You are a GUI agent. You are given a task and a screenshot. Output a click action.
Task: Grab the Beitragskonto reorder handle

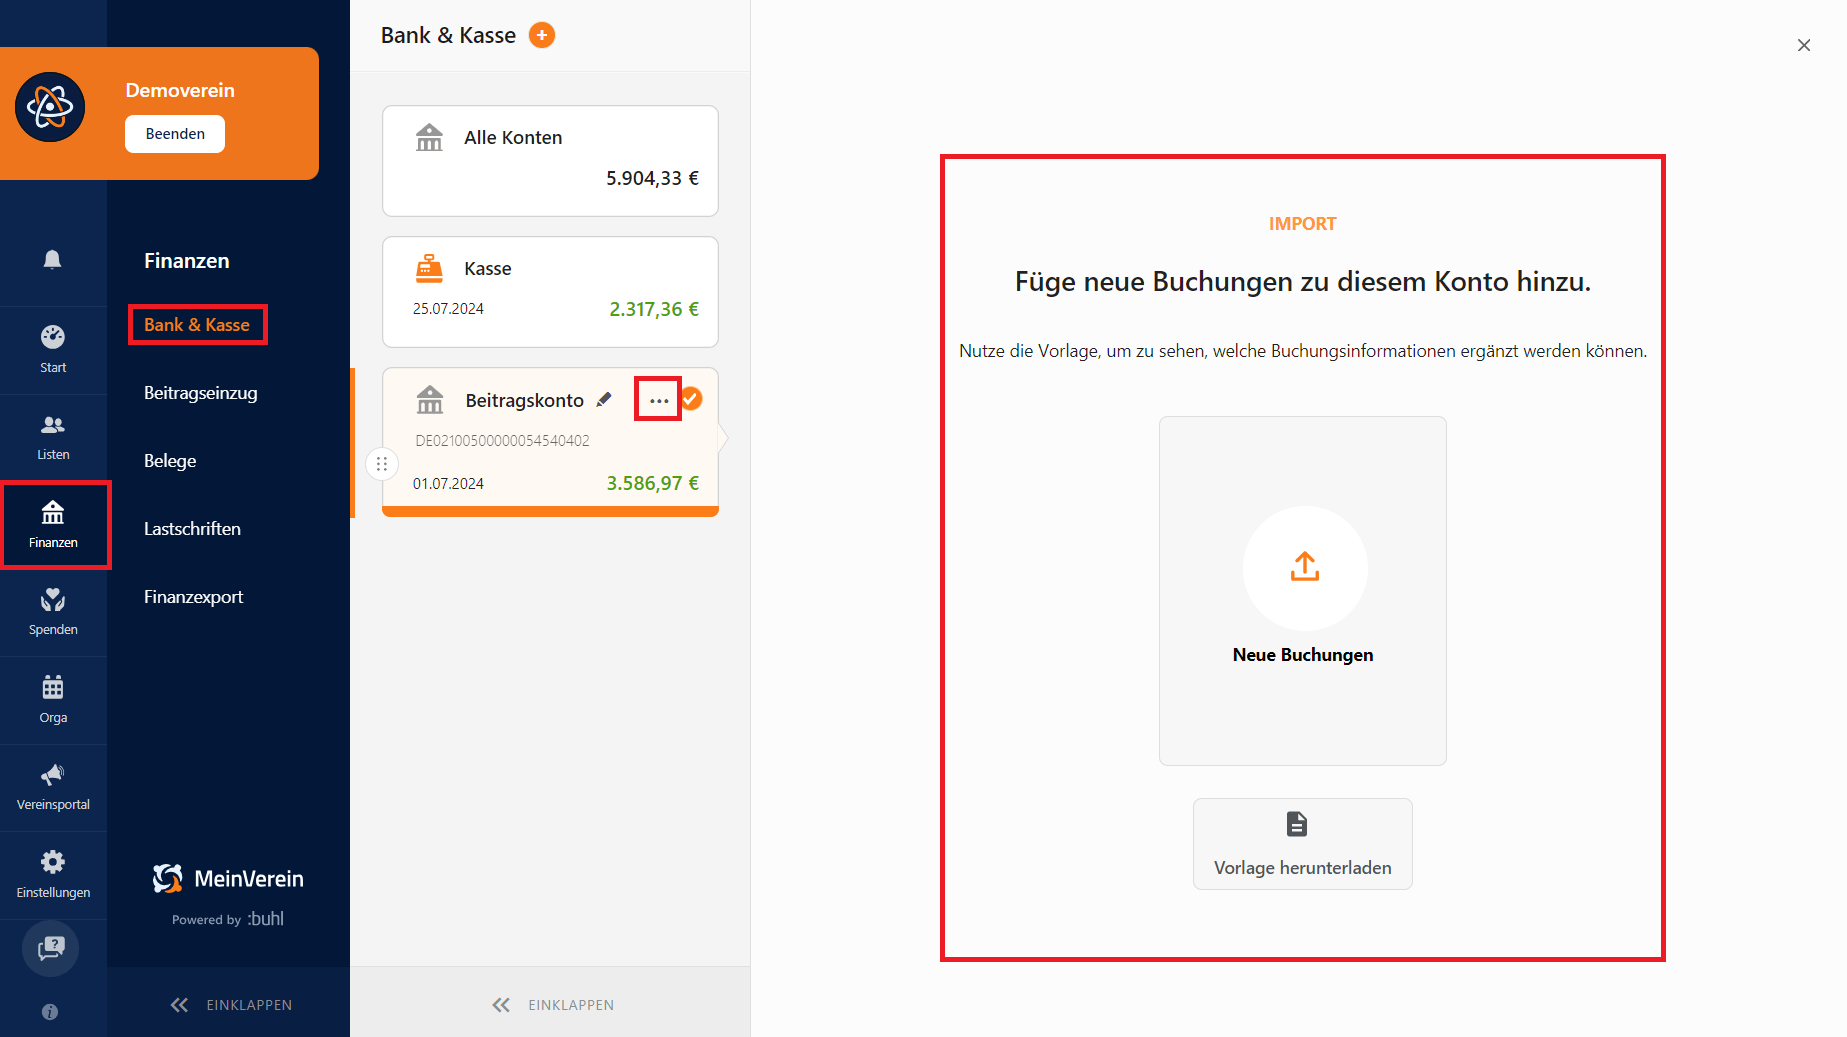[x=382, y=464]
